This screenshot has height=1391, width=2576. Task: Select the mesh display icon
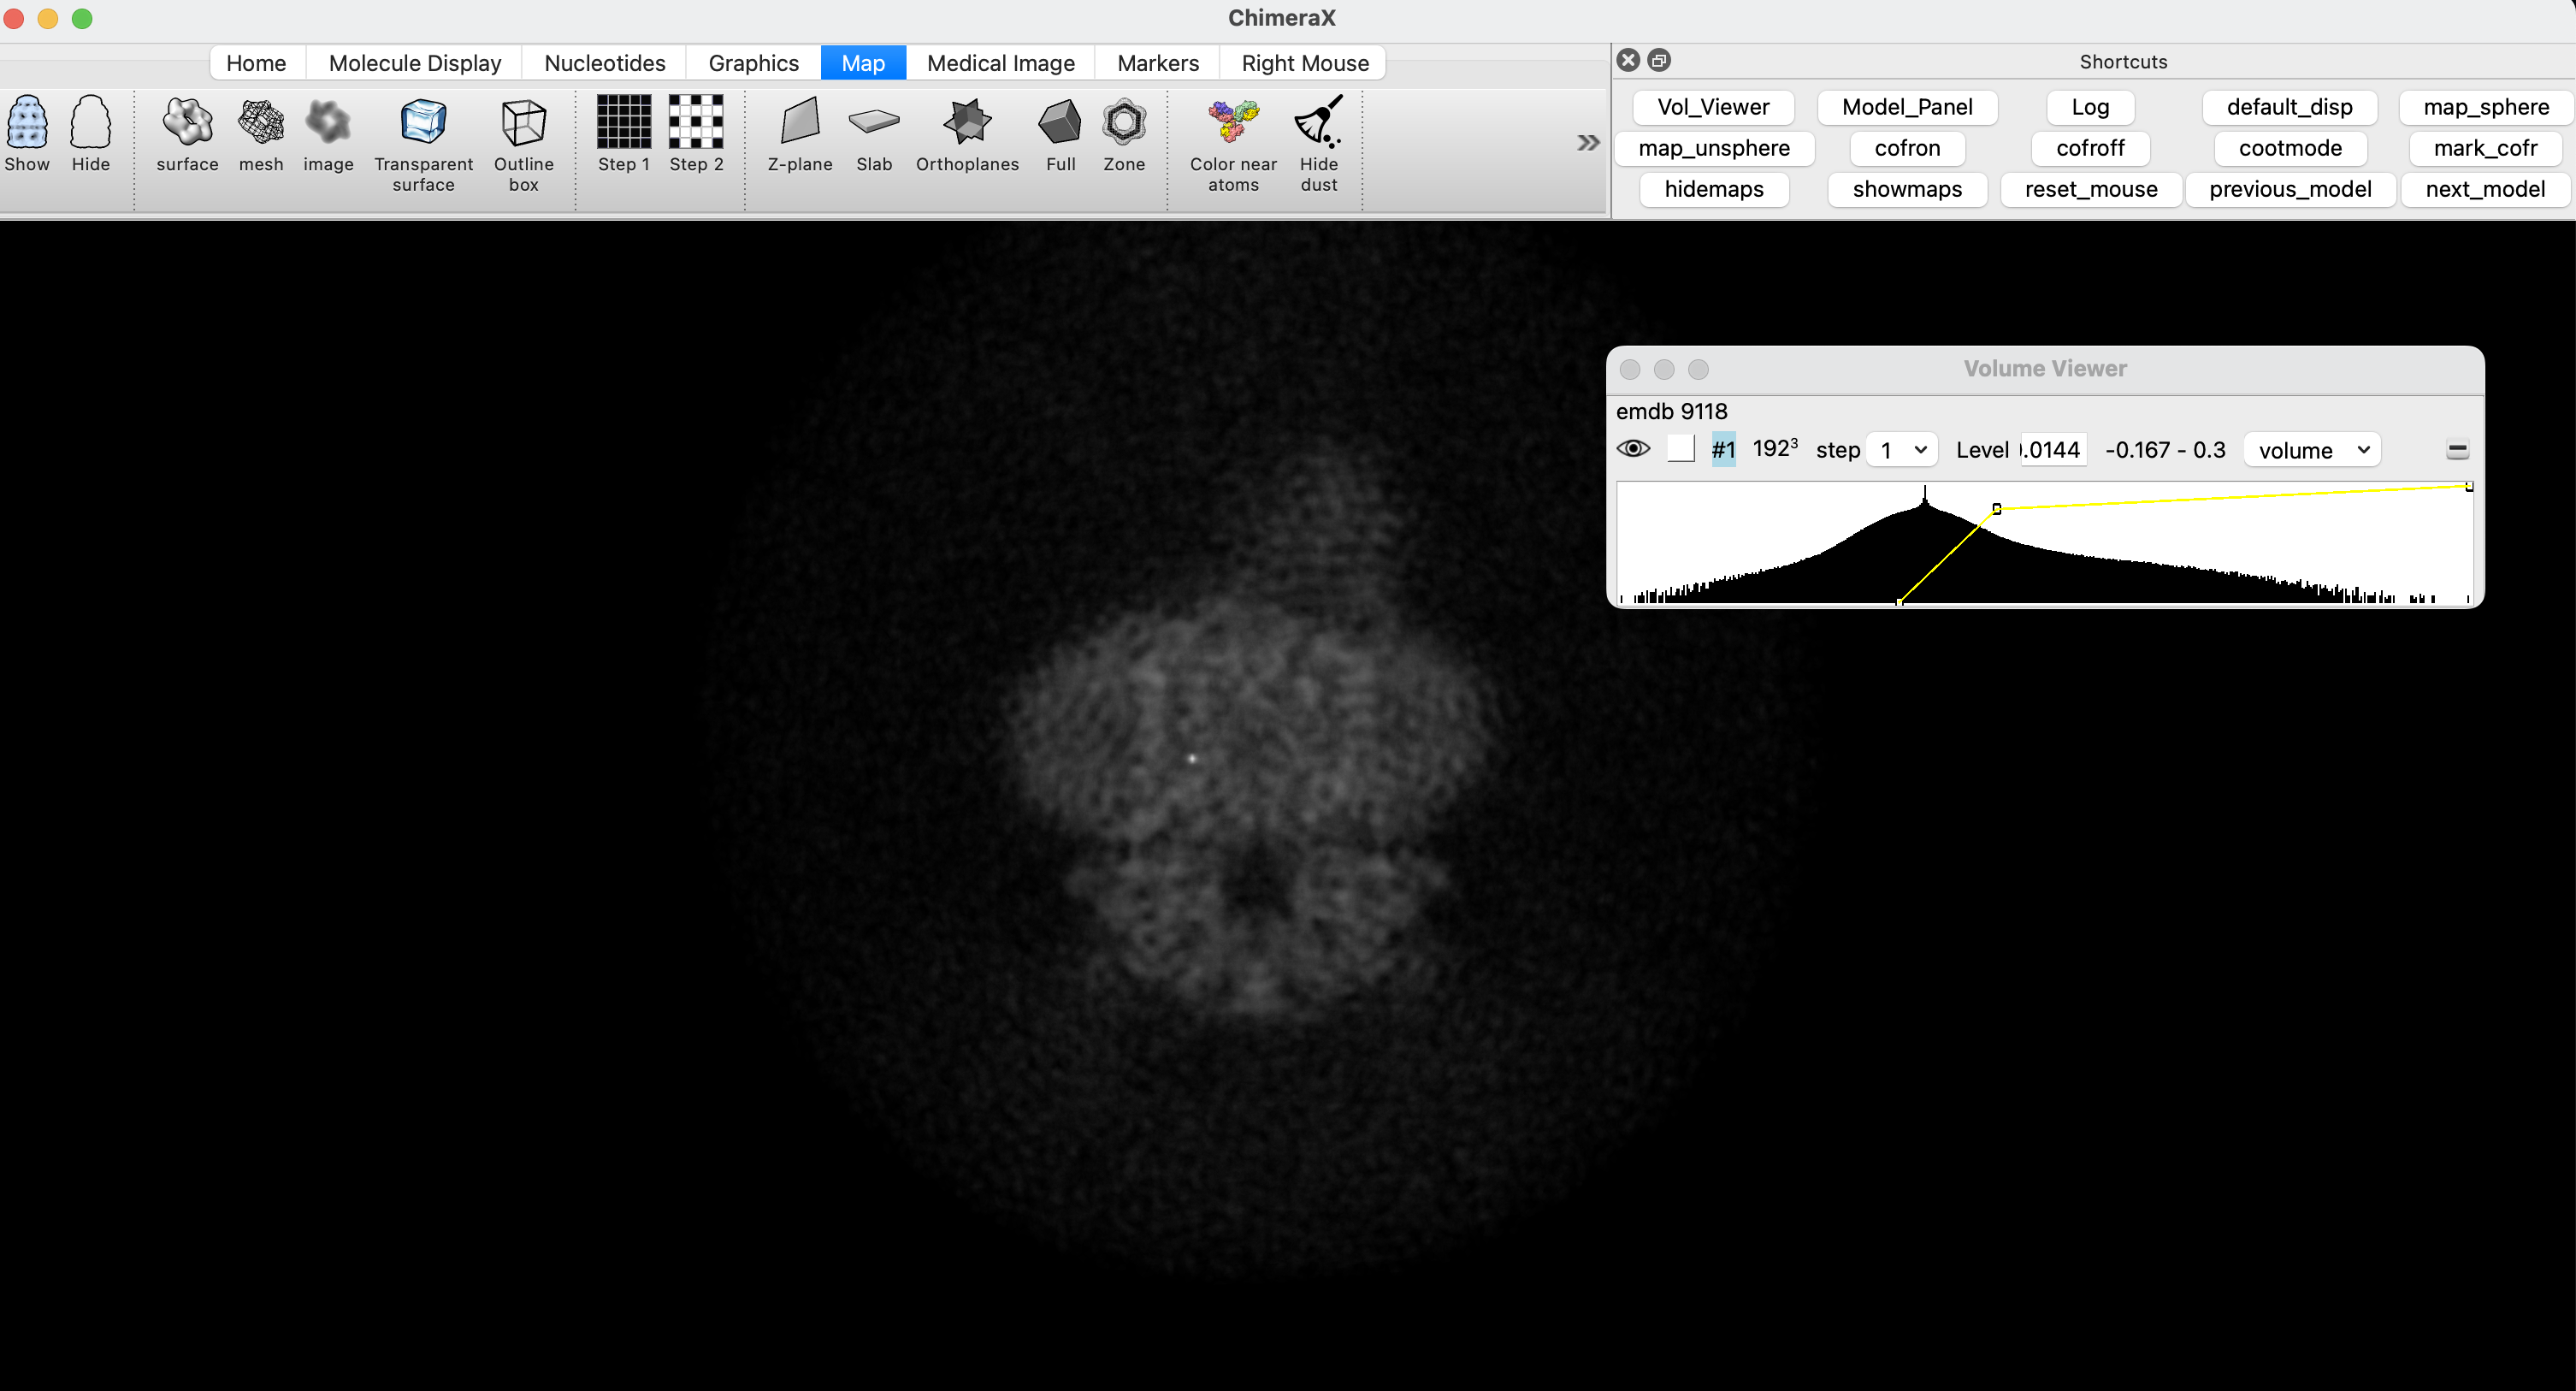[x=261, y=124]
